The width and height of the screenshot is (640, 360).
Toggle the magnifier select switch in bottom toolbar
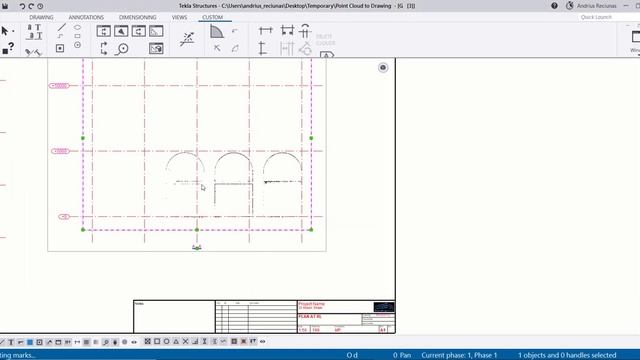(106, 342)
